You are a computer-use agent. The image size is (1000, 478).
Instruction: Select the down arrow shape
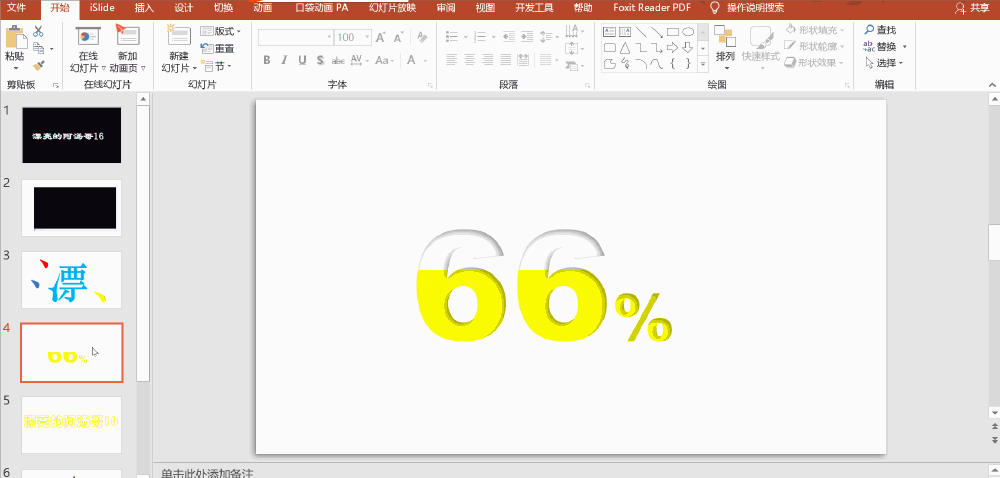point(688,48)
